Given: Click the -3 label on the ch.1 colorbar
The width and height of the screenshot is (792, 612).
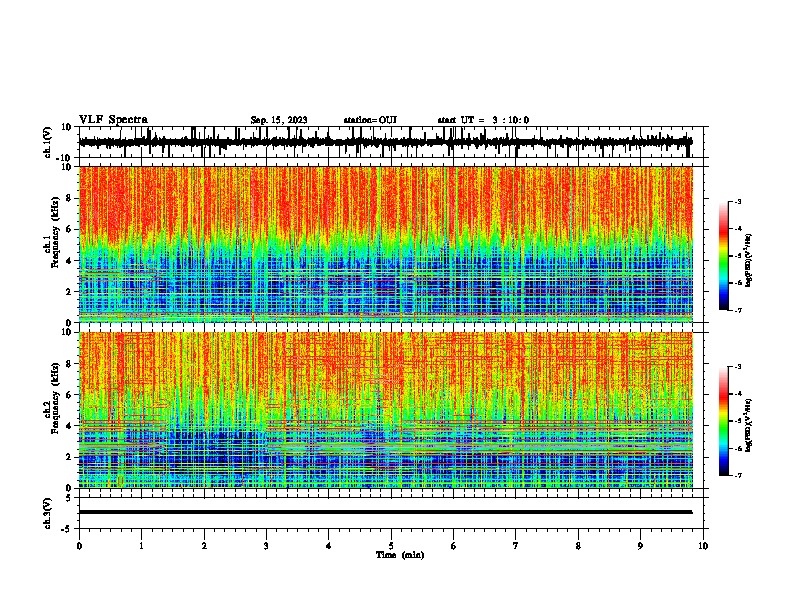Looking at the screenshot, I should [x=737, y=202].
